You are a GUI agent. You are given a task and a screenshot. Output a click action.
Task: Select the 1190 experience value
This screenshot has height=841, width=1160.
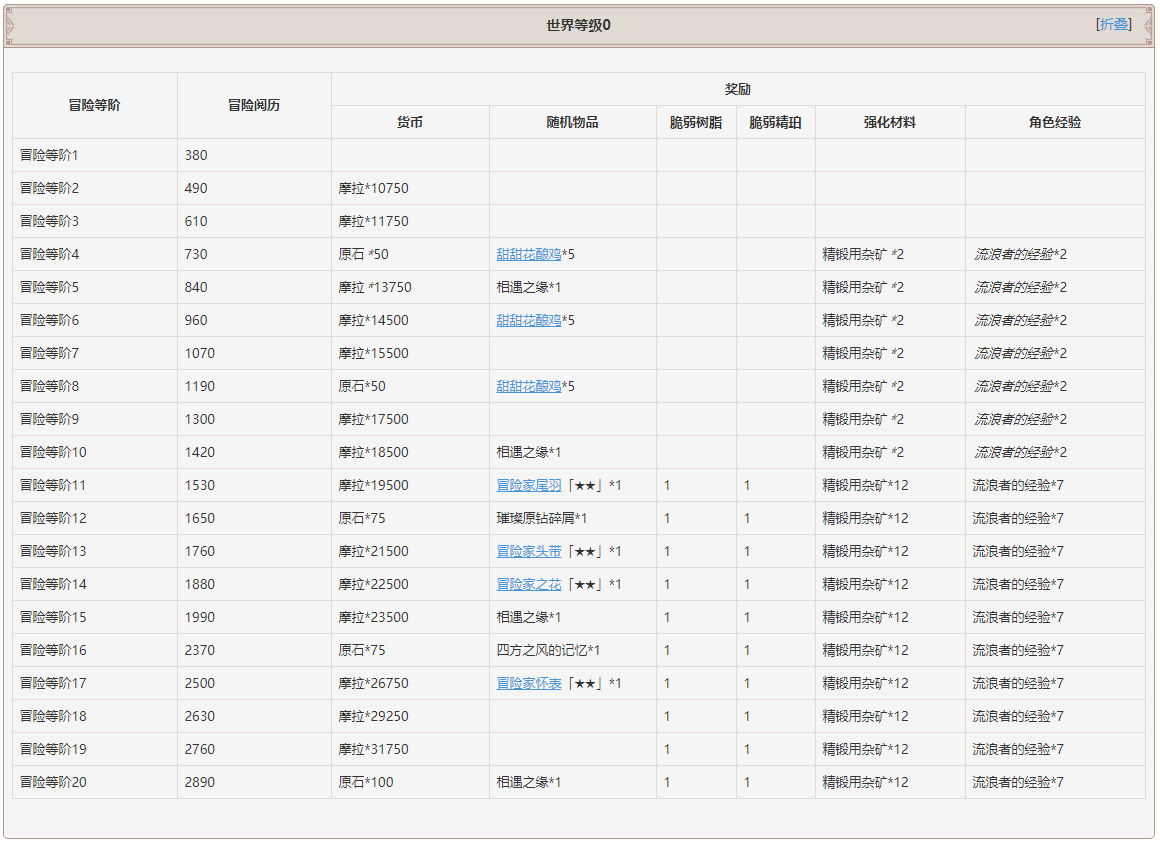pyautogui.click(x=200, y=386)
